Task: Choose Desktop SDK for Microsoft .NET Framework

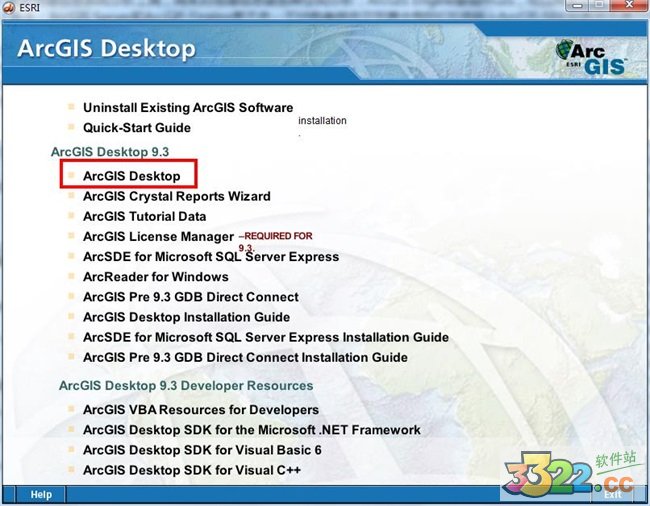Action: tap(252, 430)
